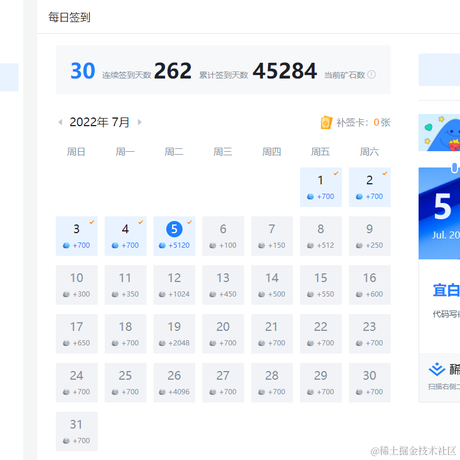
Task: Select day 19 with +2048 reward
Action: click(x=174, y=334)
